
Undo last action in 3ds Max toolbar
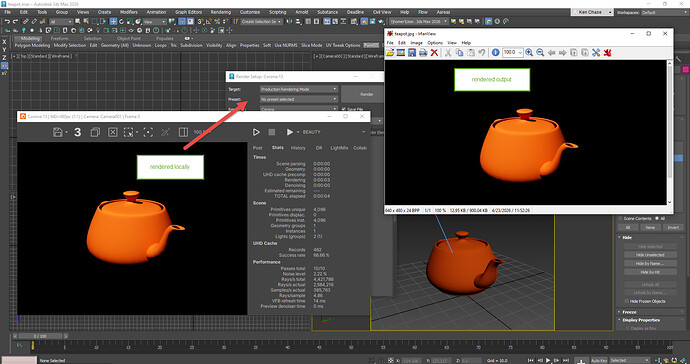7,21
